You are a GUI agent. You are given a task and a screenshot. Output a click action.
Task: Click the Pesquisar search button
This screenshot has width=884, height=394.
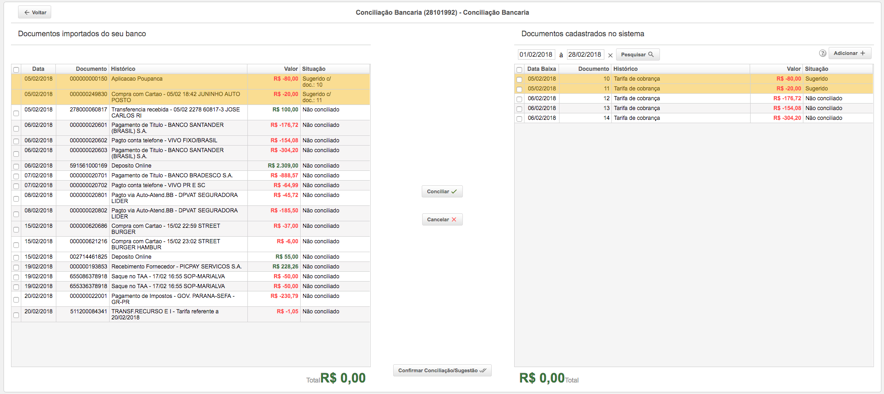tap(638, 55)
